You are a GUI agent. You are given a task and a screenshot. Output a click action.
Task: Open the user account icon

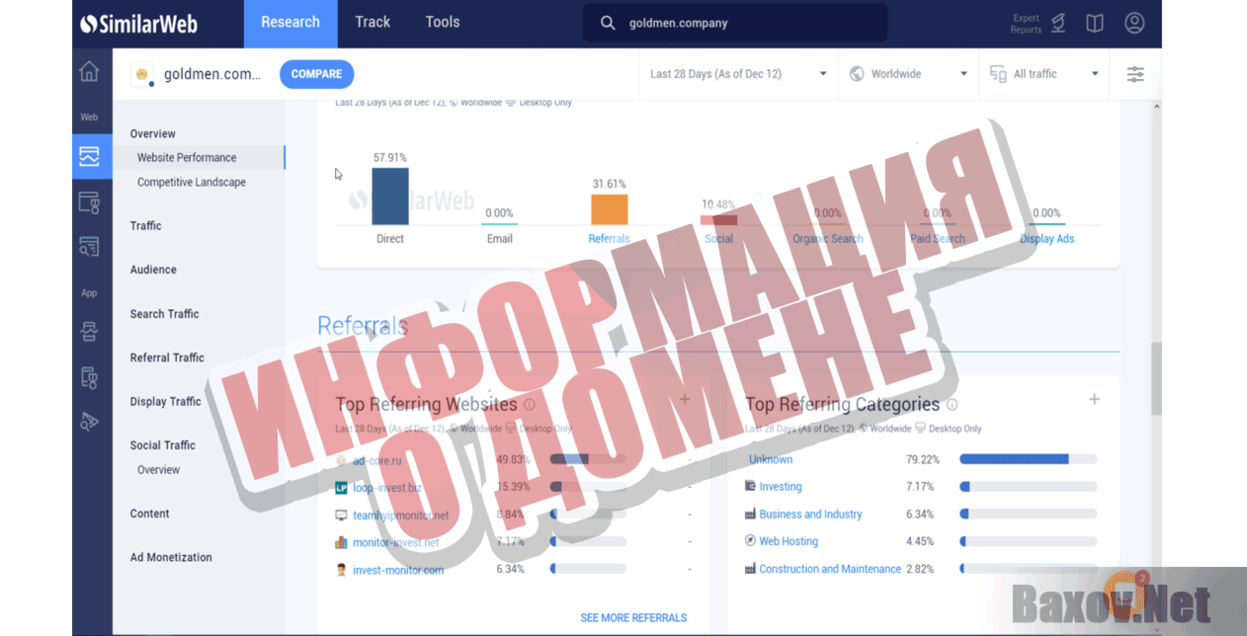pos(1134,23)
